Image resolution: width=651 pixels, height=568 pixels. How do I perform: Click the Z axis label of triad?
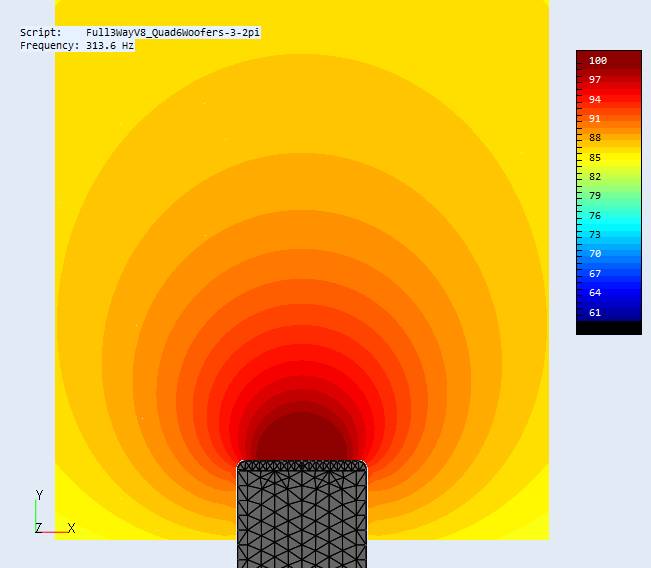point(39,528)
